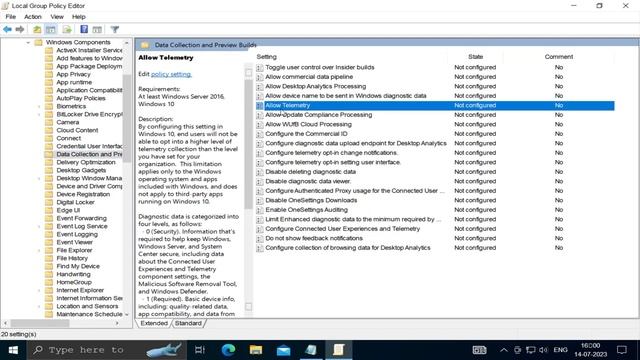Click folder icon next to Camera

[x=49, y=122]
